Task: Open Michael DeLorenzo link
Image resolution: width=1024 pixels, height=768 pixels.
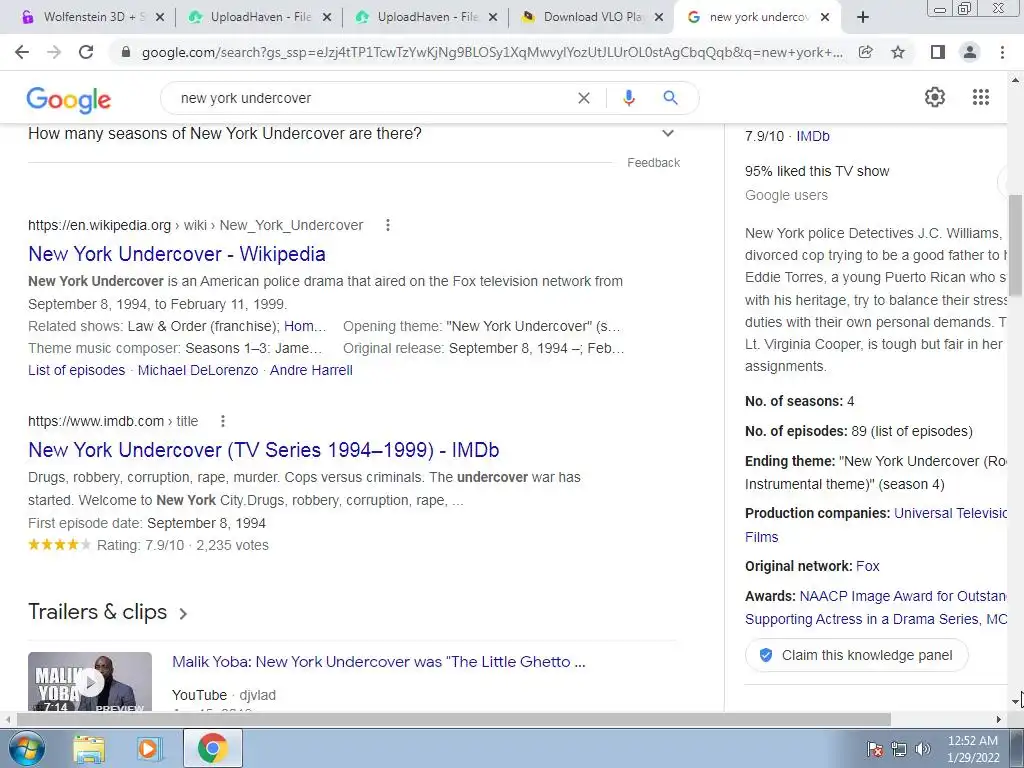Action: [198, 370]
